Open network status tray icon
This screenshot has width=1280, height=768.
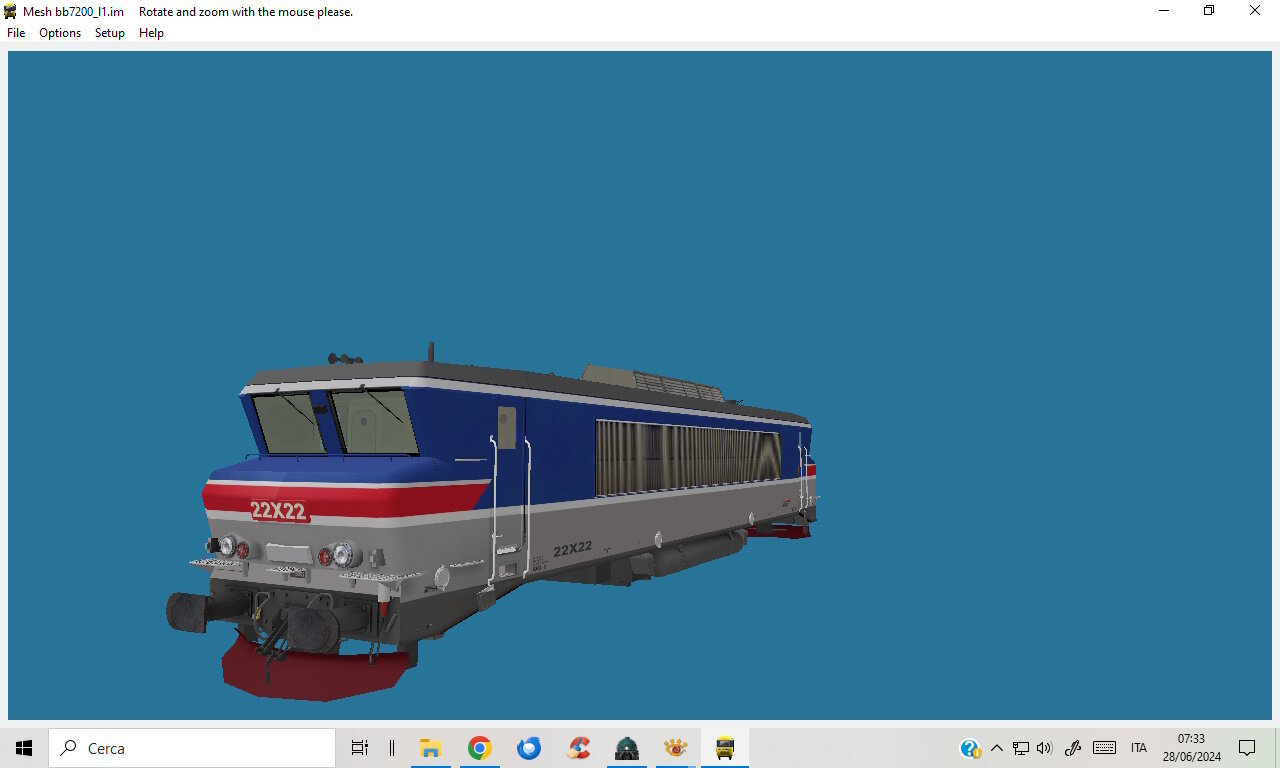[x=1021, y=748]
